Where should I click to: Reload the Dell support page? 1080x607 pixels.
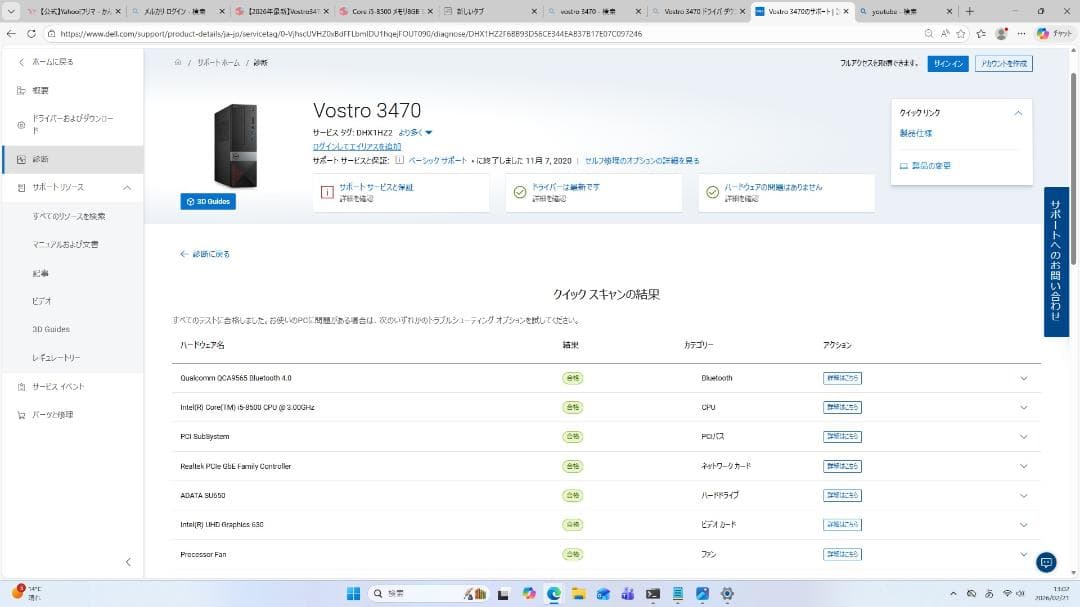tap(32, 33)
